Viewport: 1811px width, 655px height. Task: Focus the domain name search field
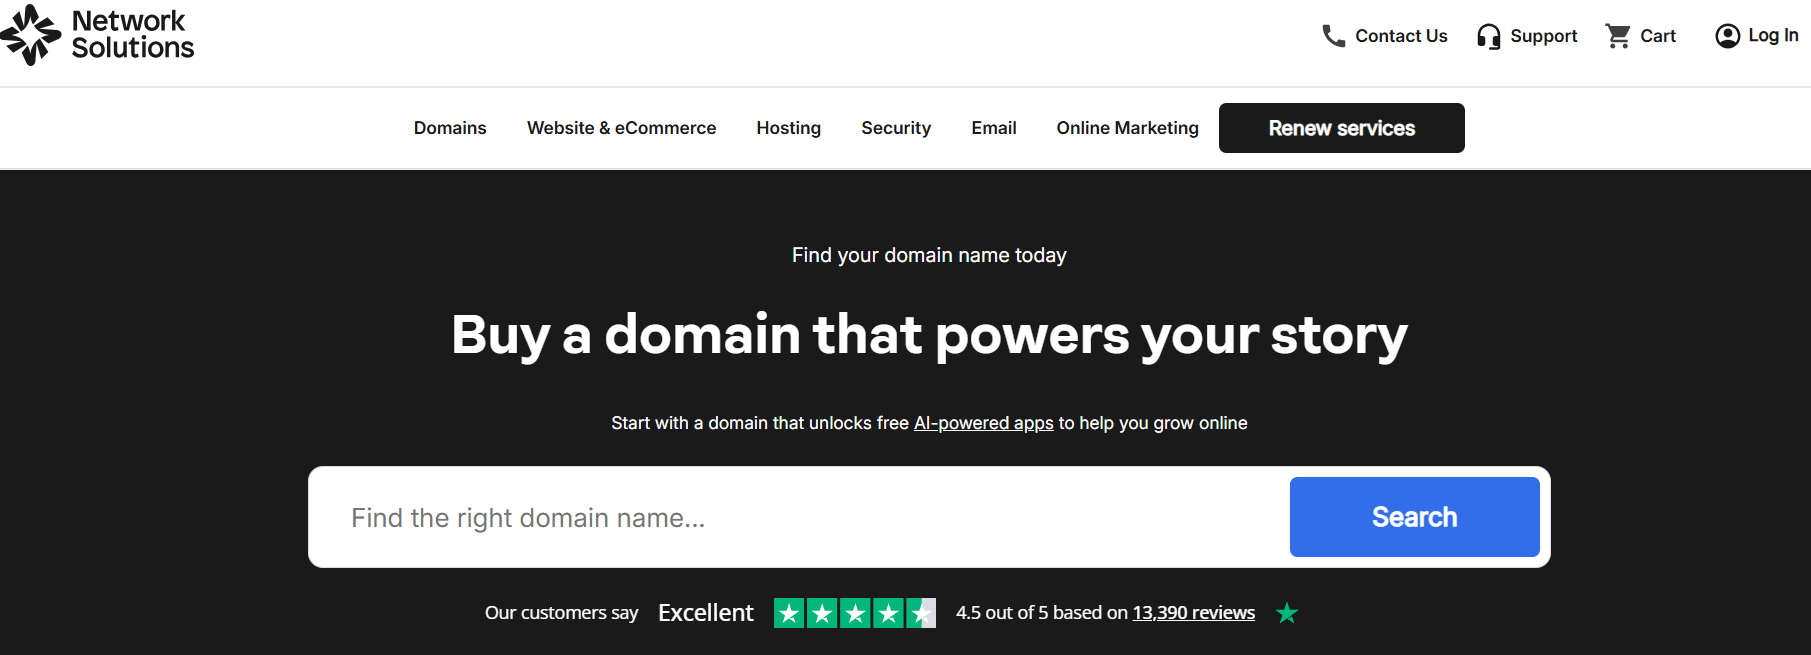(x=798, y=517)
